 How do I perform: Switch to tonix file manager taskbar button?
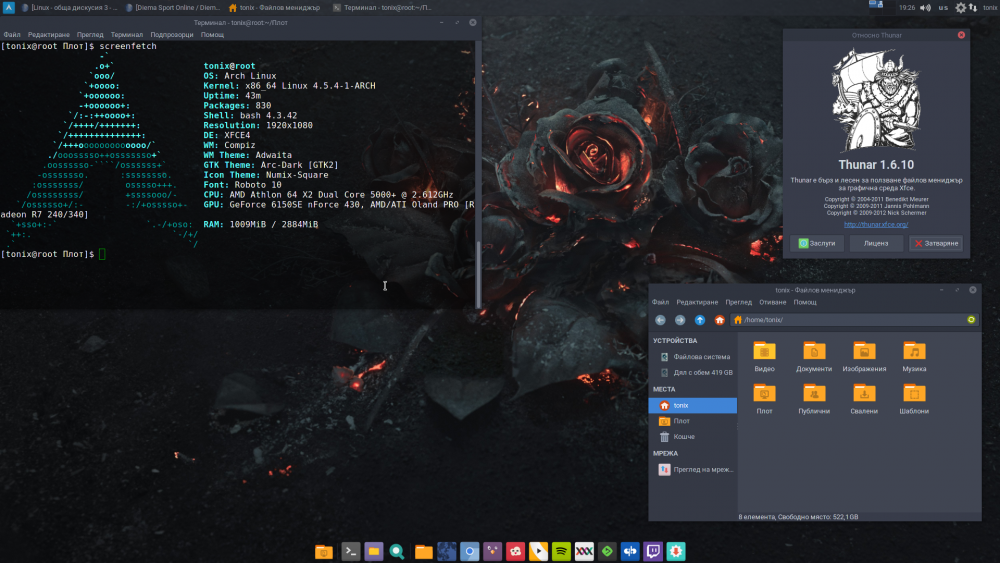pyautogui.click(x=277, y=8)
